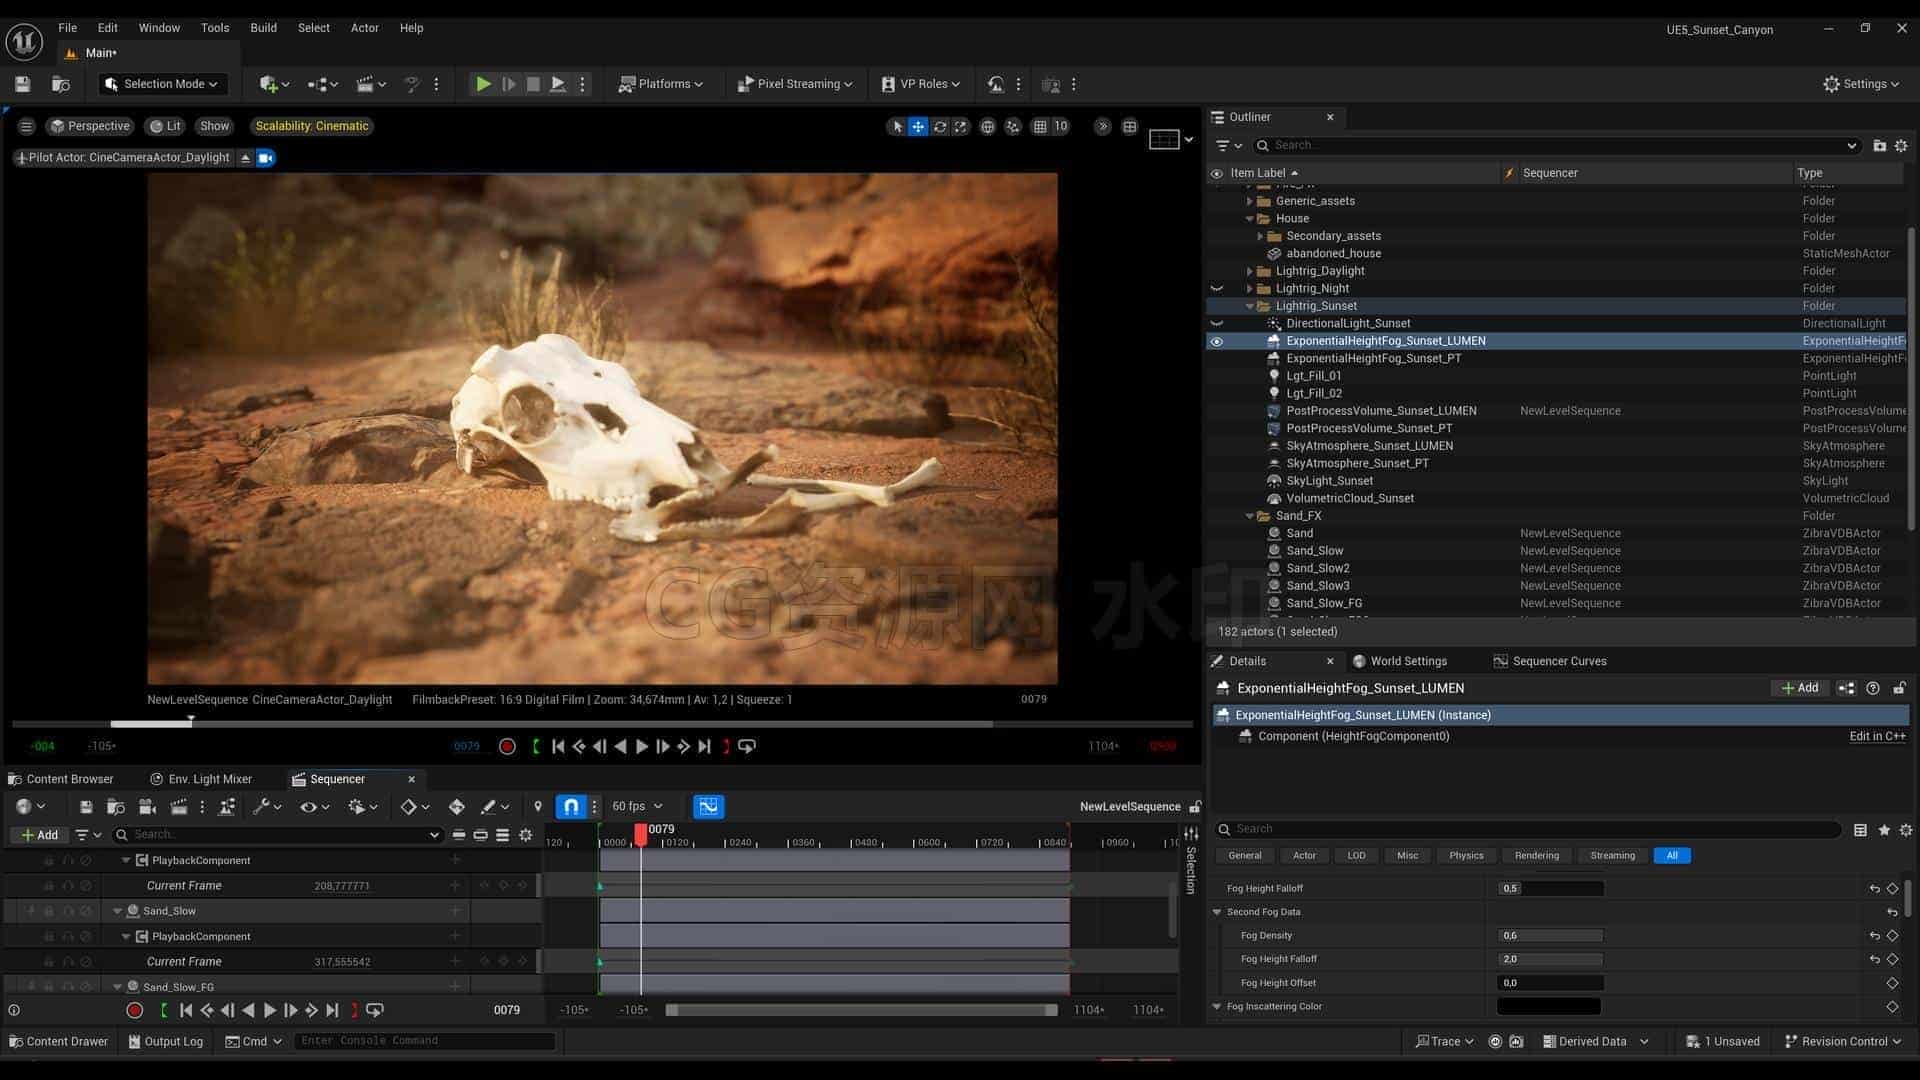Toggle visibility of ExponentialHeightFog_Sunset_LUMEN
Image resolution: width=1920 pixels, height=1080 pixels.
[x=1217, y=342]
